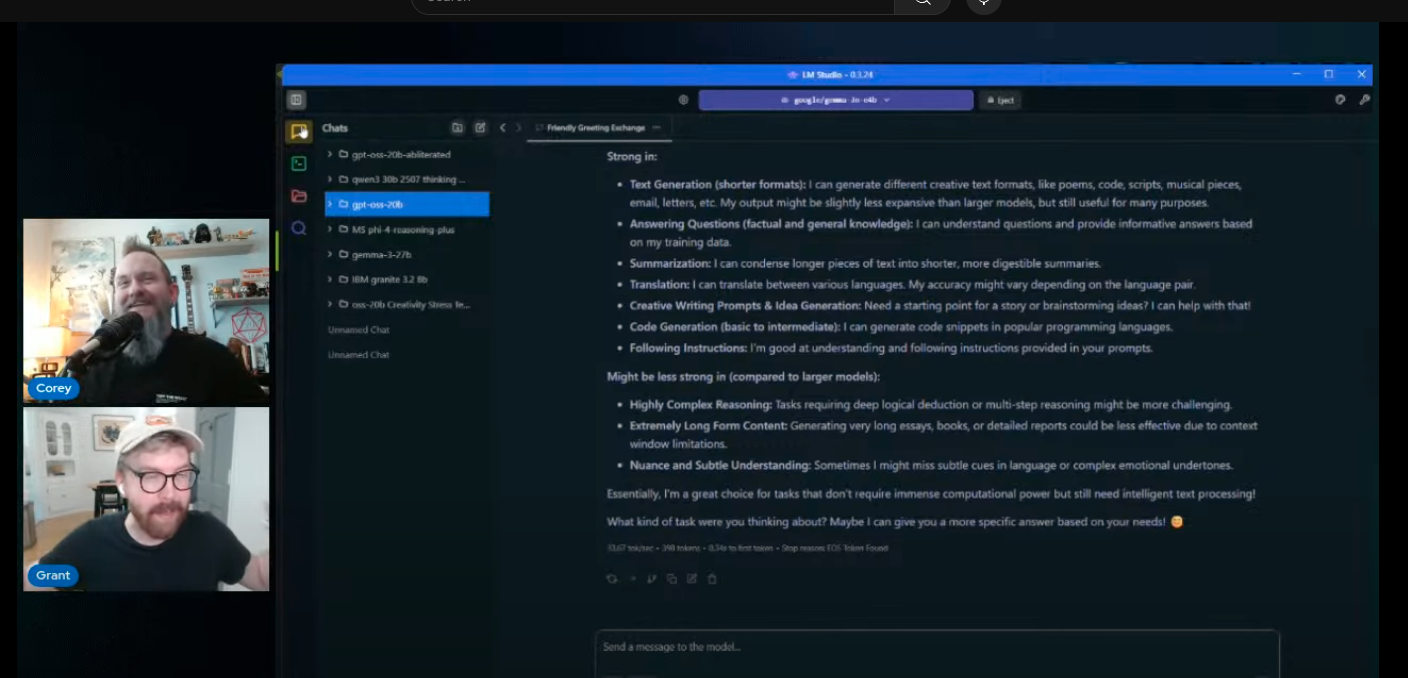Open the loaded model selector dropdown
Screen dimensions: 1408x678
coord(836,100)
